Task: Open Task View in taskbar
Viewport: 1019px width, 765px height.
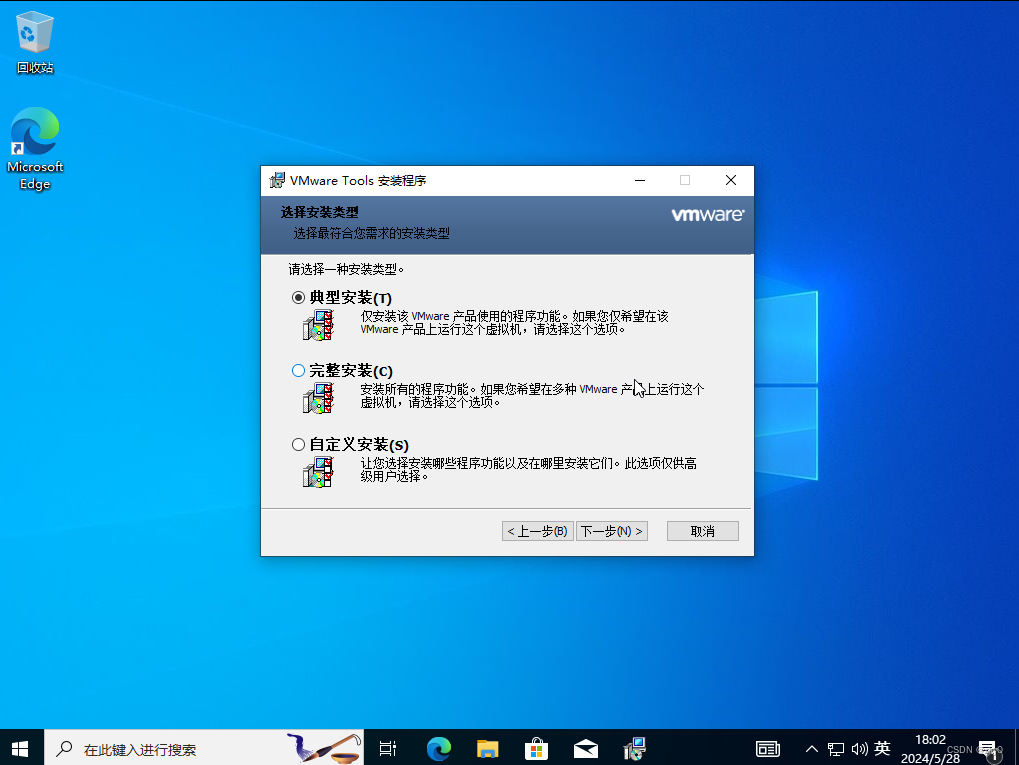Action: click(x=388, y=749)
